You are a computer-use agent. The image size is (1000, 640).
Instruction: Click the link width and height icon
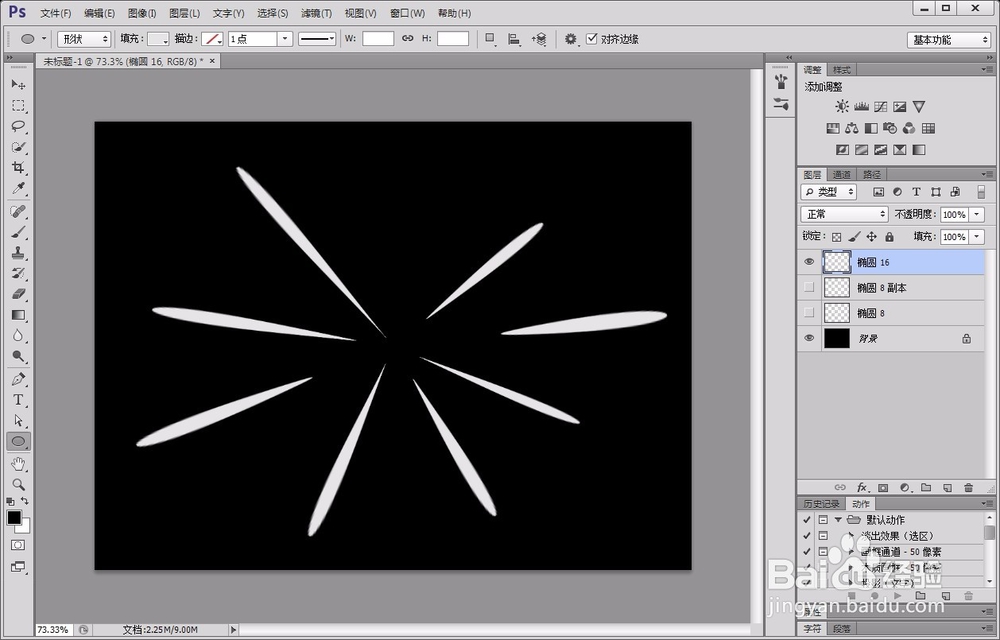point(408,39)
